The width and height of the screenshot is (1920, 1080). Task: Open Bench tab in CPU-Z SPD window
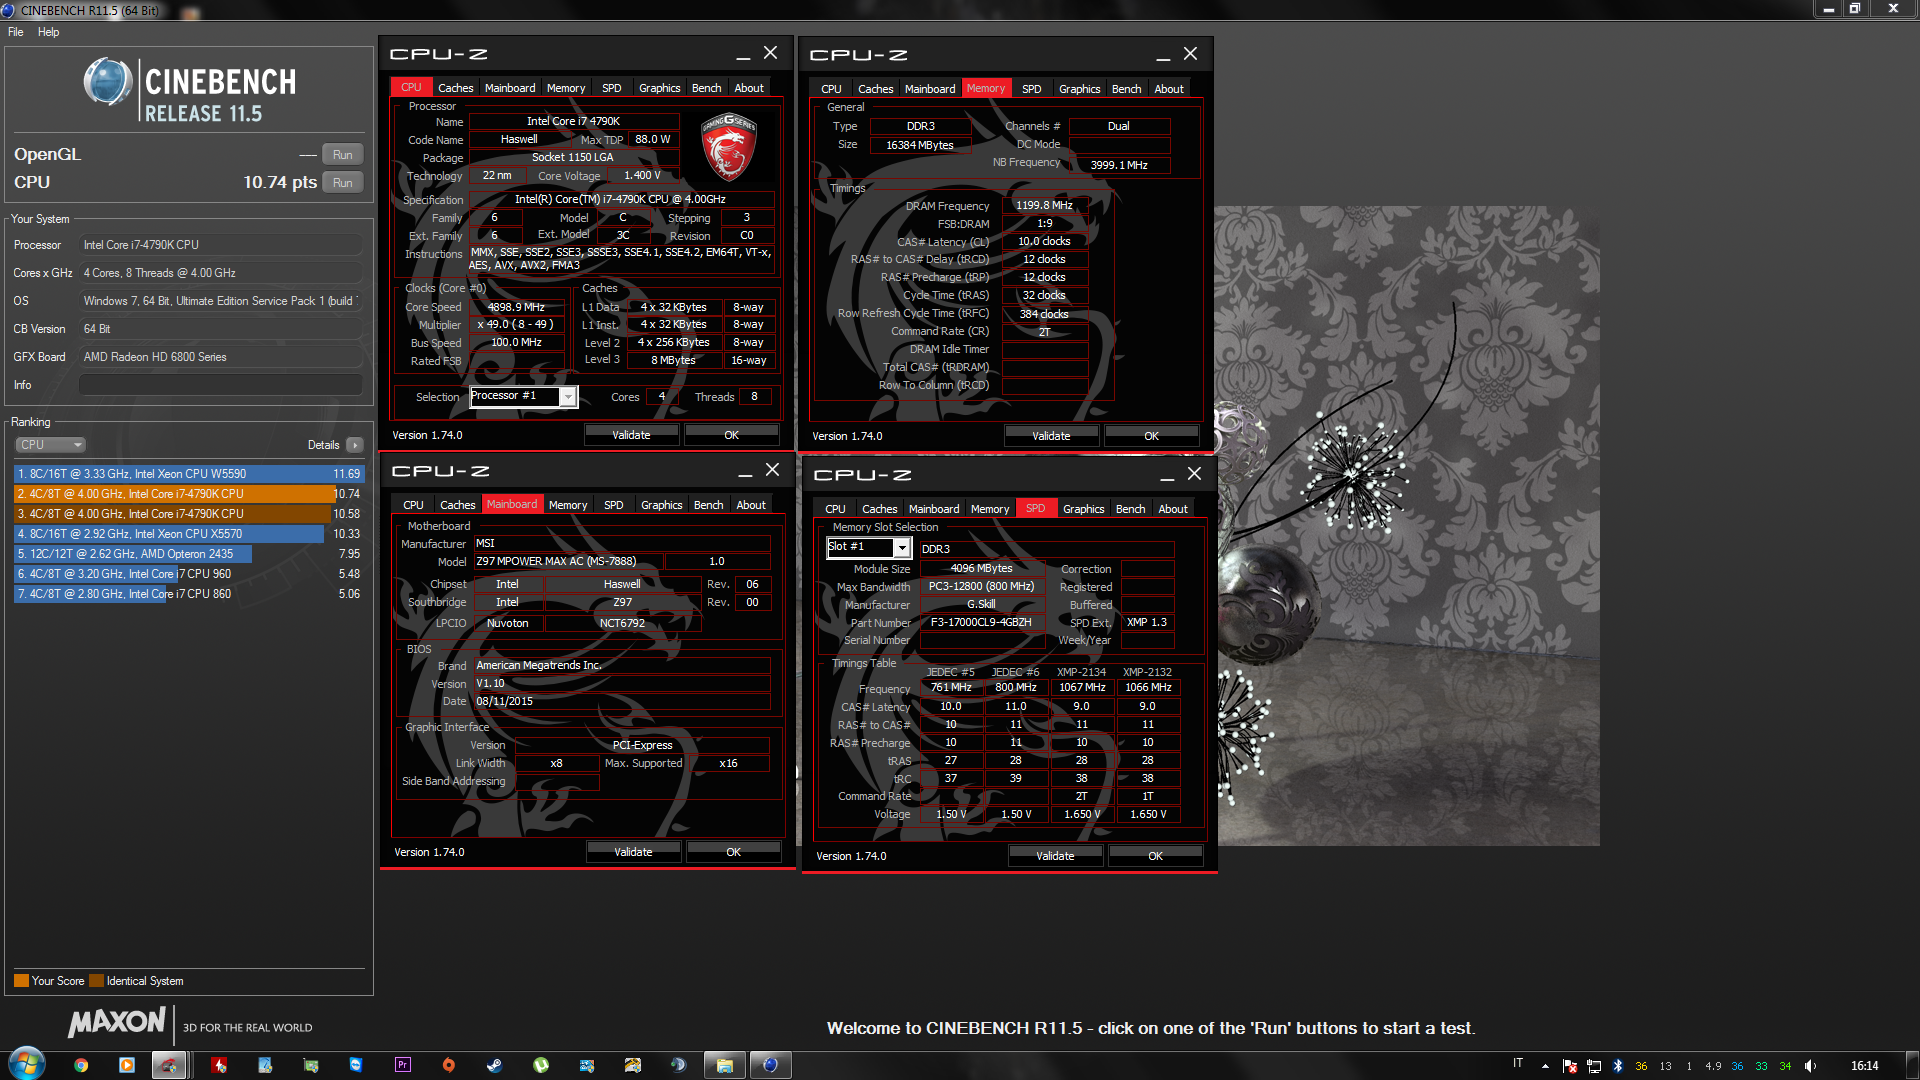pos(1130,509)
